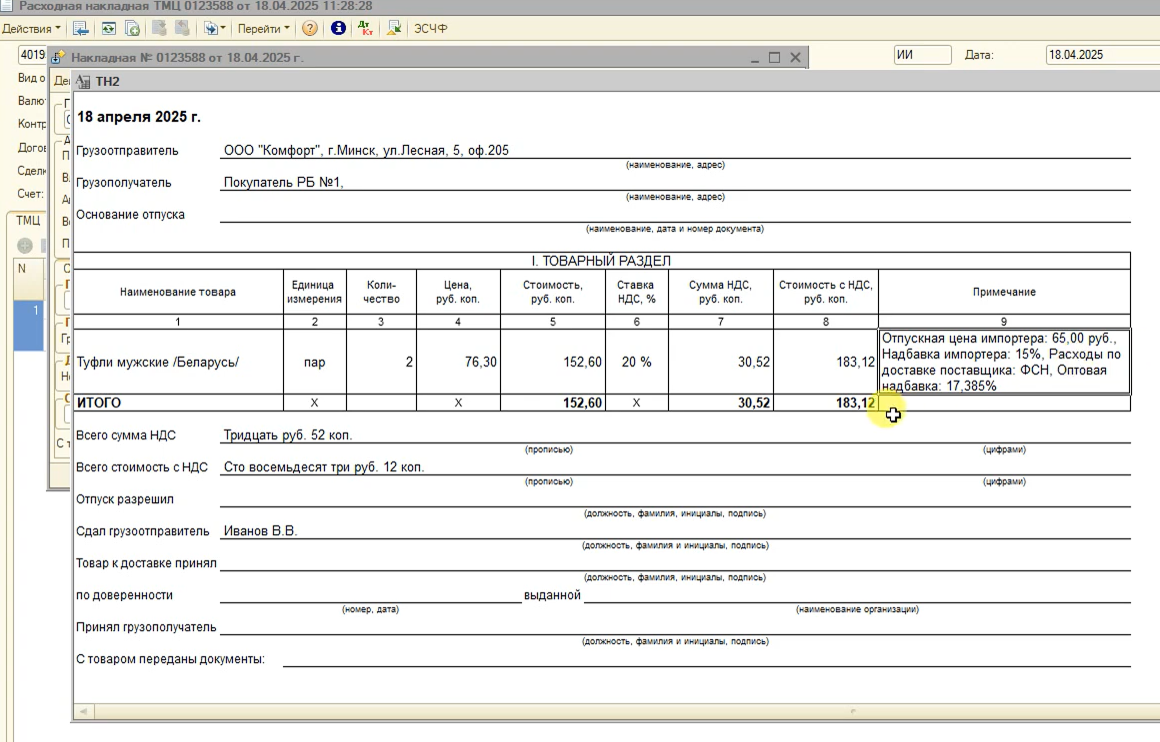Click the blue info icon
The width and height of the screenshot is (1160, 742).
(x=338, y=29)
